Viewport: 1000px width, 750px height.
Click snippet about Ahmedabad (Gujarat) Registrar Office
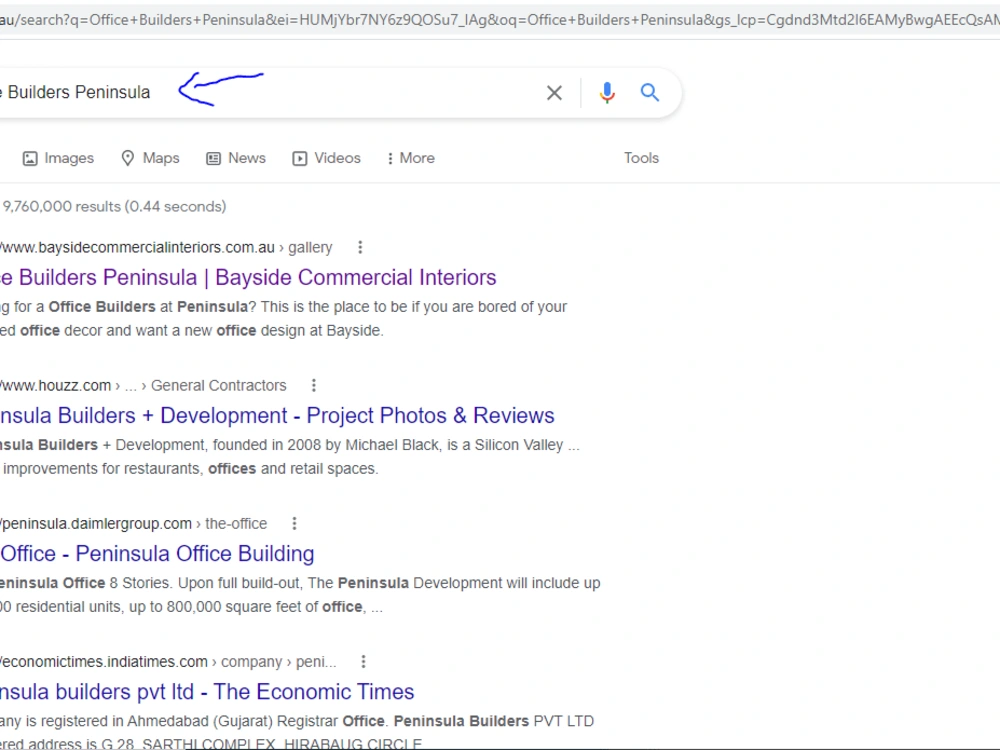click(x=297, y=733)
